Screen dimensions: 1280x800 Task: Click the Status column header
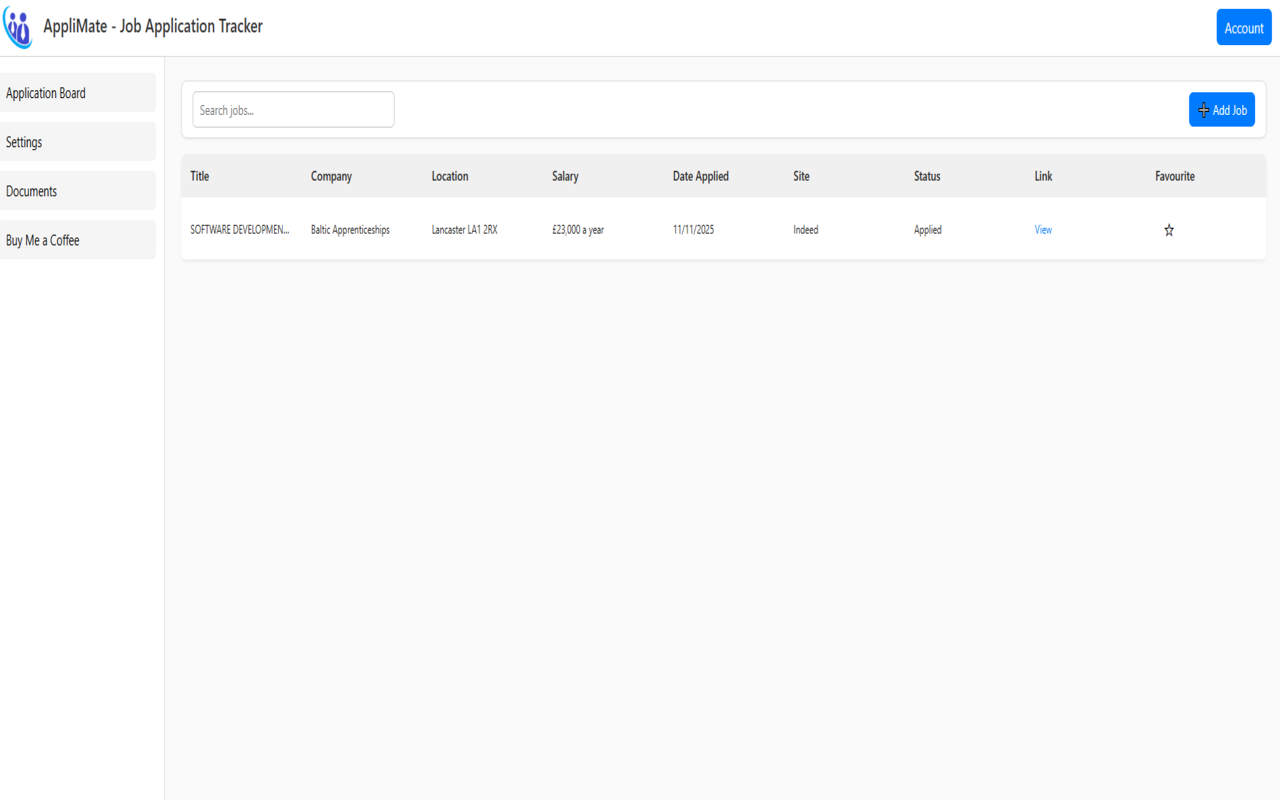tap(927, 176)
